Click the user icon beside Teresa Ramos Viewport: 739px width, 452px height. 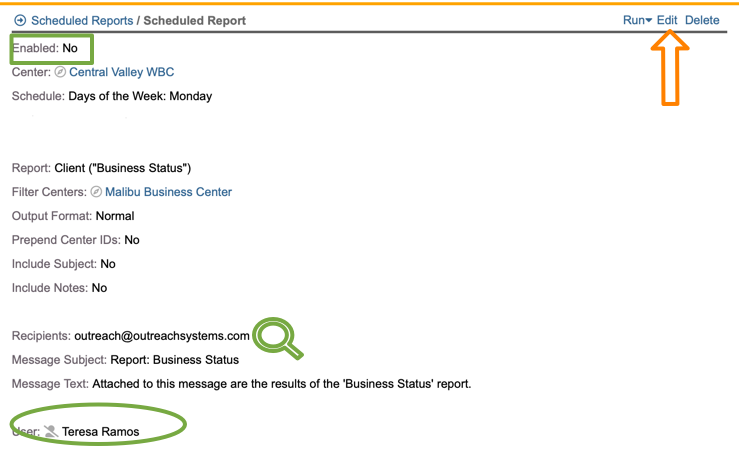[51, 432]
